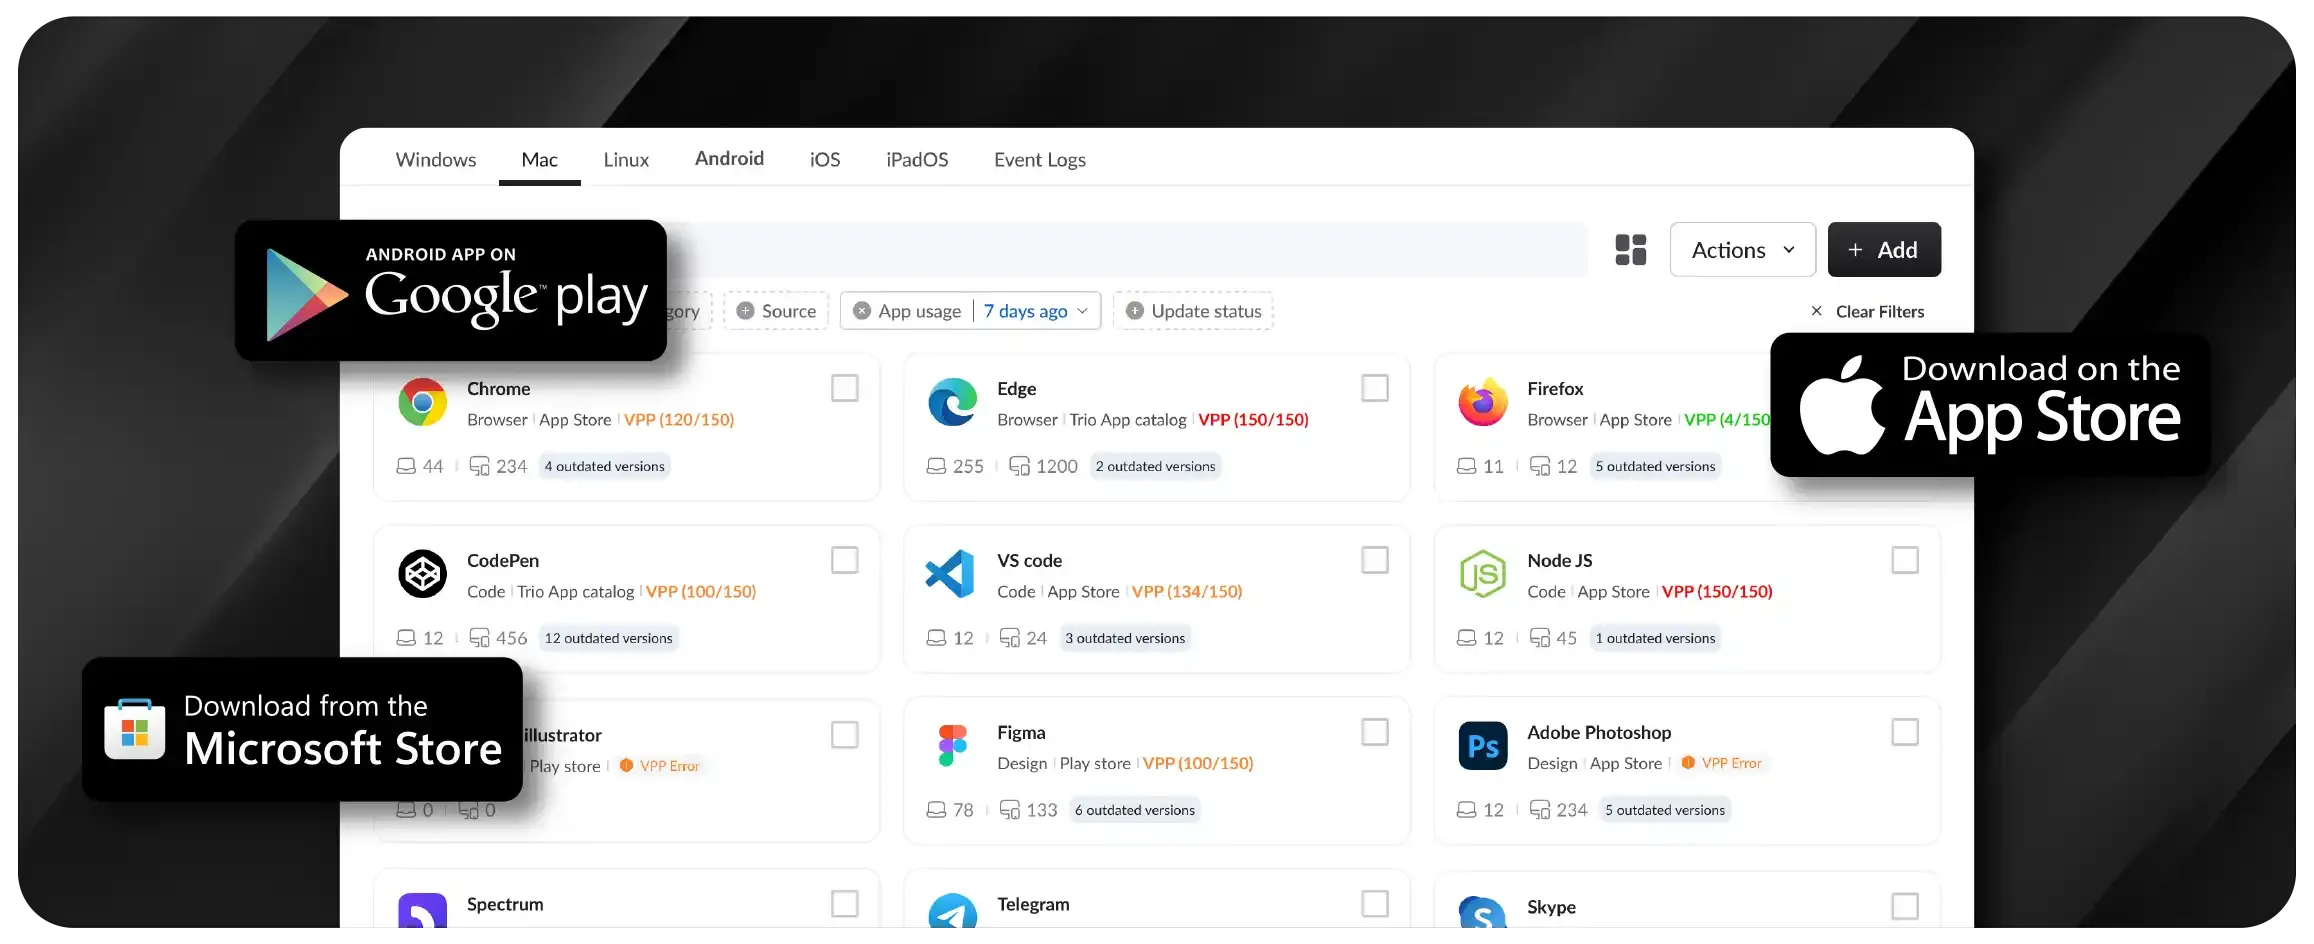Click Figma's installs icon showing 133
Screen dimensions: 2314x944
[1010, 810]
